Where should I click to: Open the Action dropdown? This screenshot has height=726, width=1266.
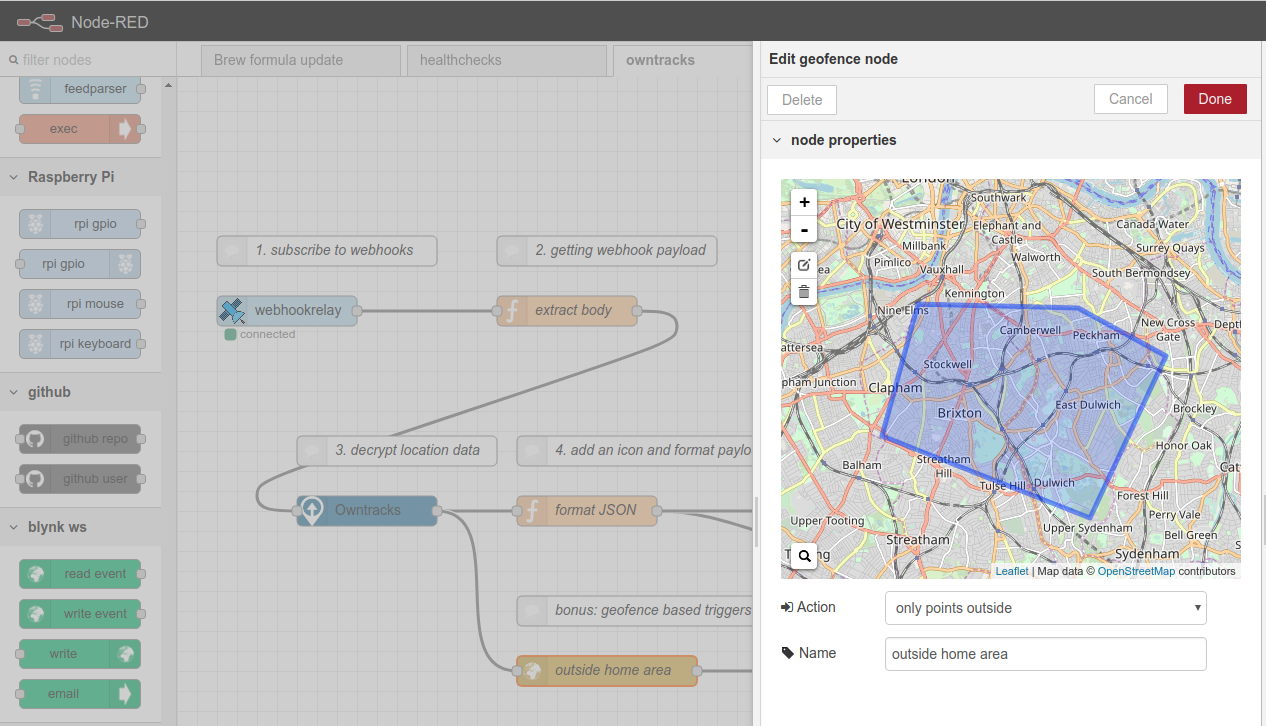point(1045,608)
